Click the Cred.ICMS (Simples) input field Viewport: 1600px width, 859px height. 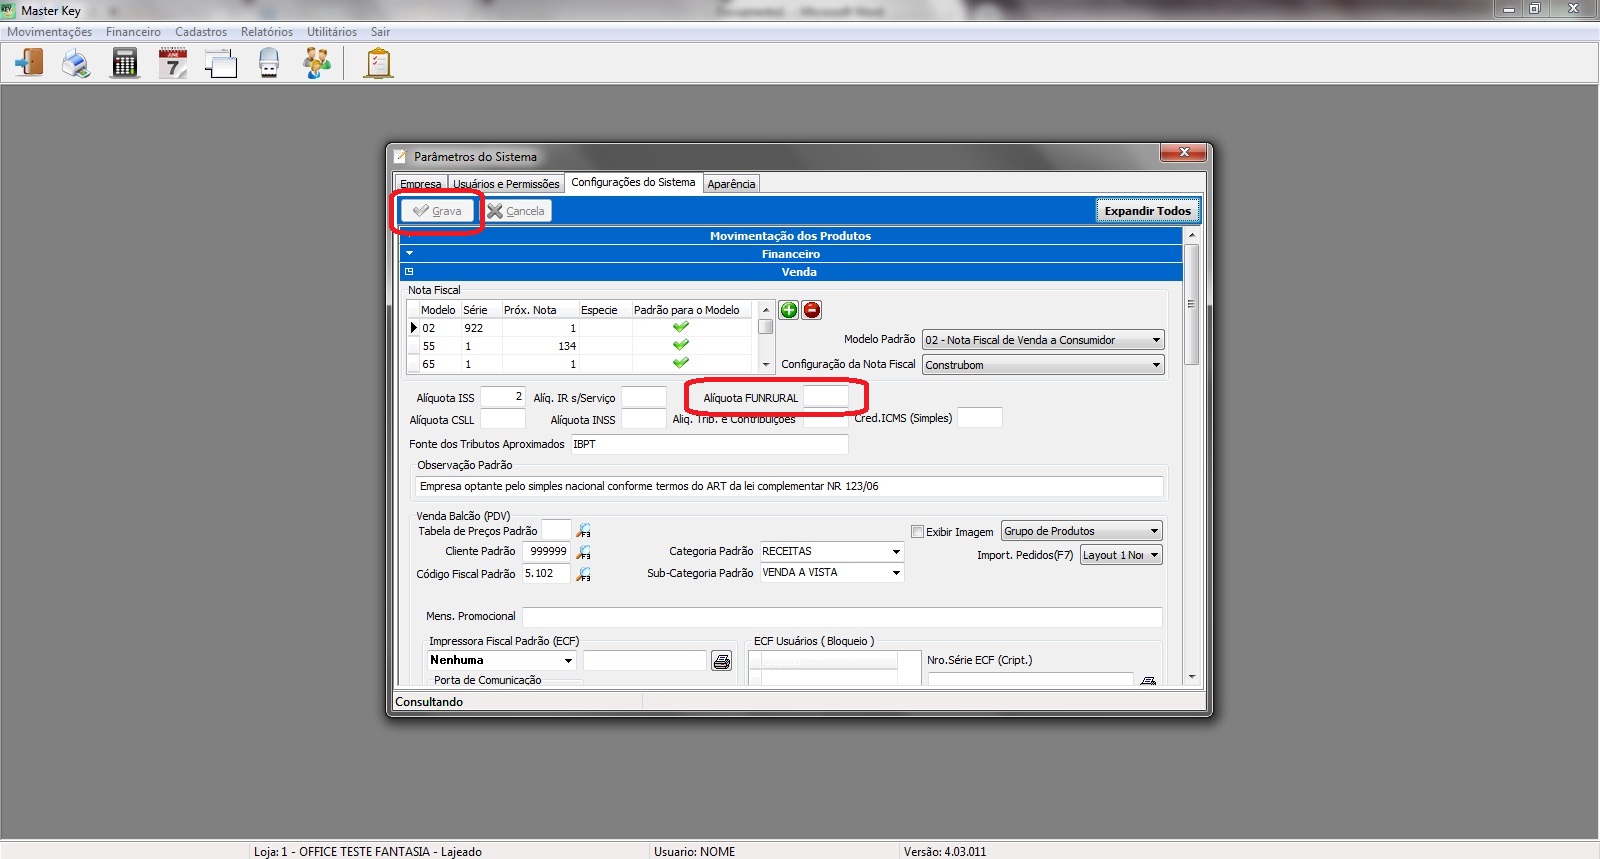(x=980, y=418)
